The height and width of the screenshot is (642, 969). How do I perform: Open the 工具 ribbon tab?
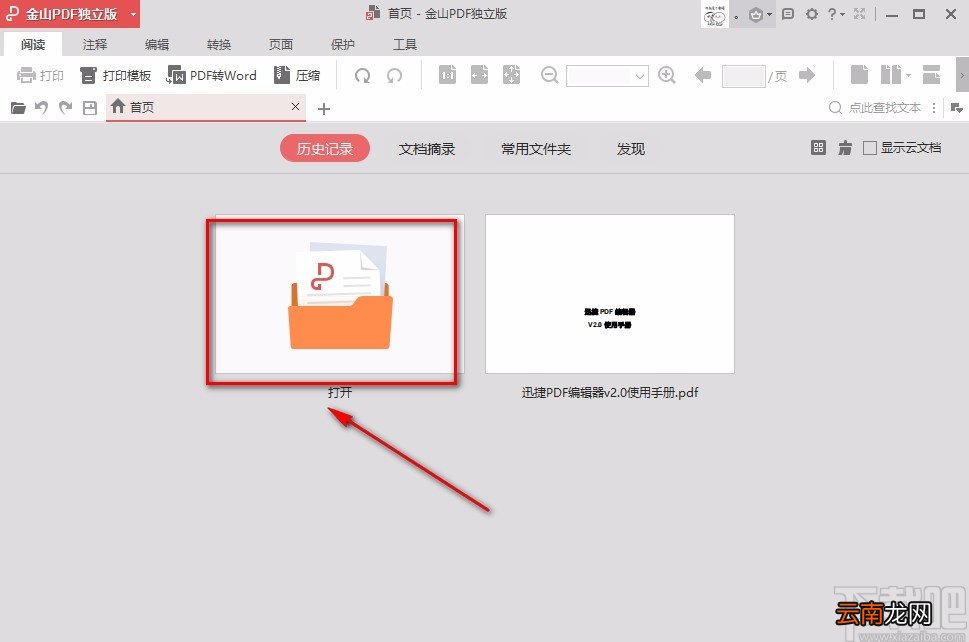coord(405,44)
